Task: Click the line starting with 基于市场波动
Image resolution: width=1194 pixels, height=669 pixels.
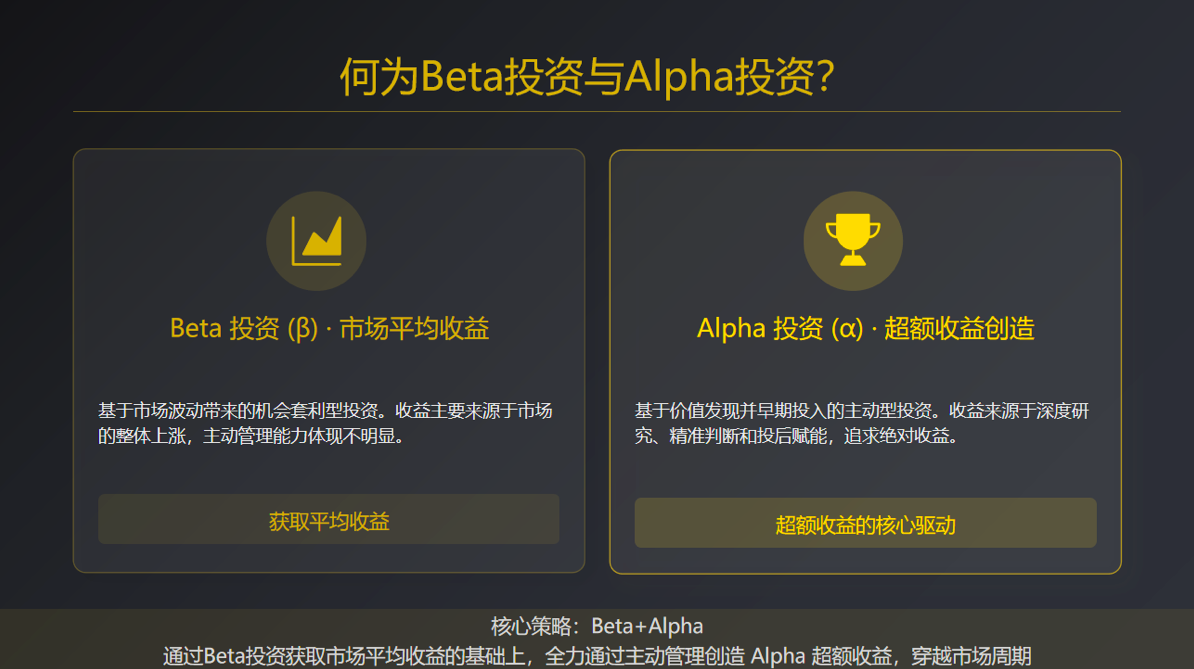Action: click(325, 411)
